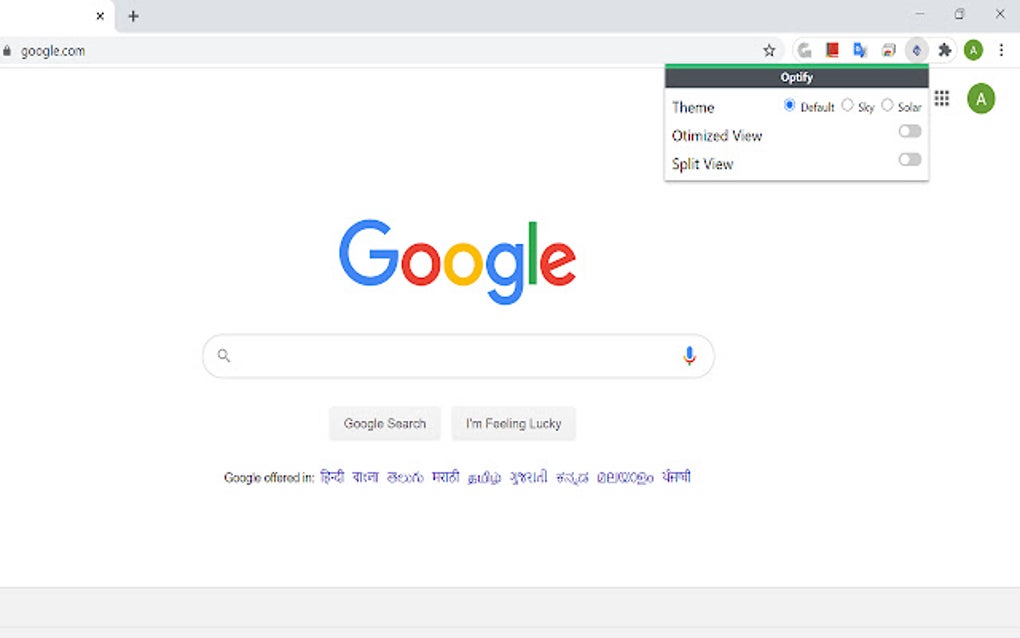Open the Grammarly extension icon
1020x638 pixels.
803,49
